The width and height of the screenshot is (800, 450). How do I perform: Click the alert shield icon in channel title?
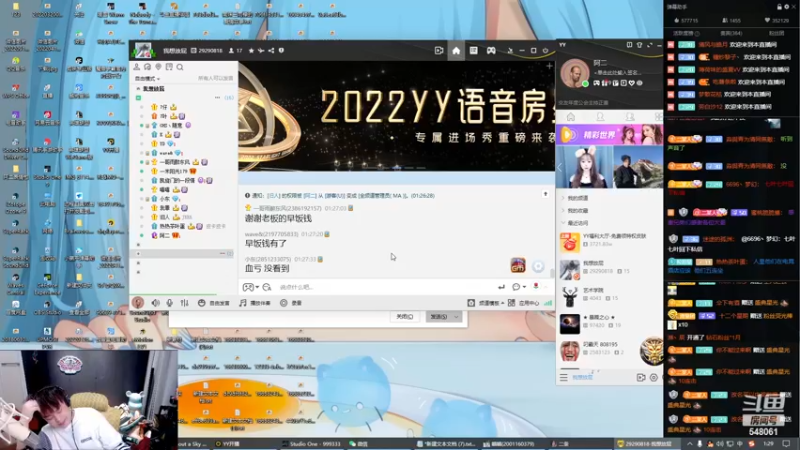(x=281, y=51)
